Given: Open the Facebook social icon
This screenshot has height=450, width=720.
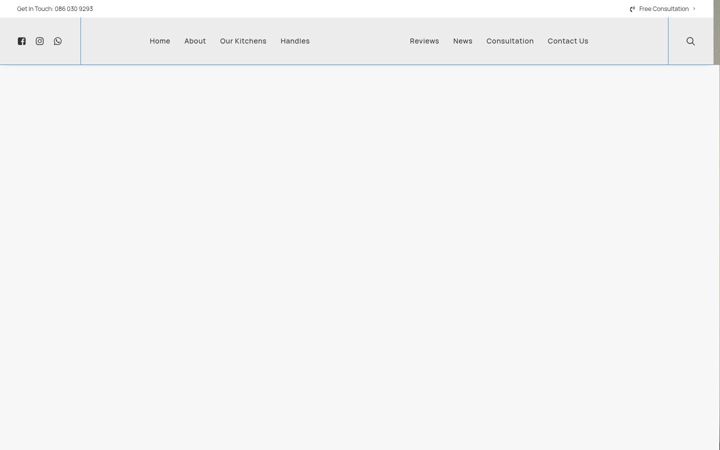Looking at the screenshot, I should [22, 41].
